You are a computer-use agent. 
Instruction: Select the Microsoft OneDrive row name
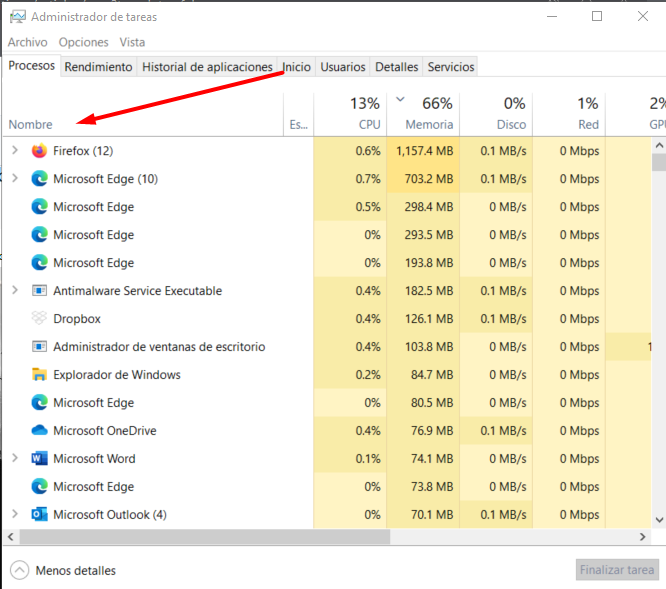(105, 431)
